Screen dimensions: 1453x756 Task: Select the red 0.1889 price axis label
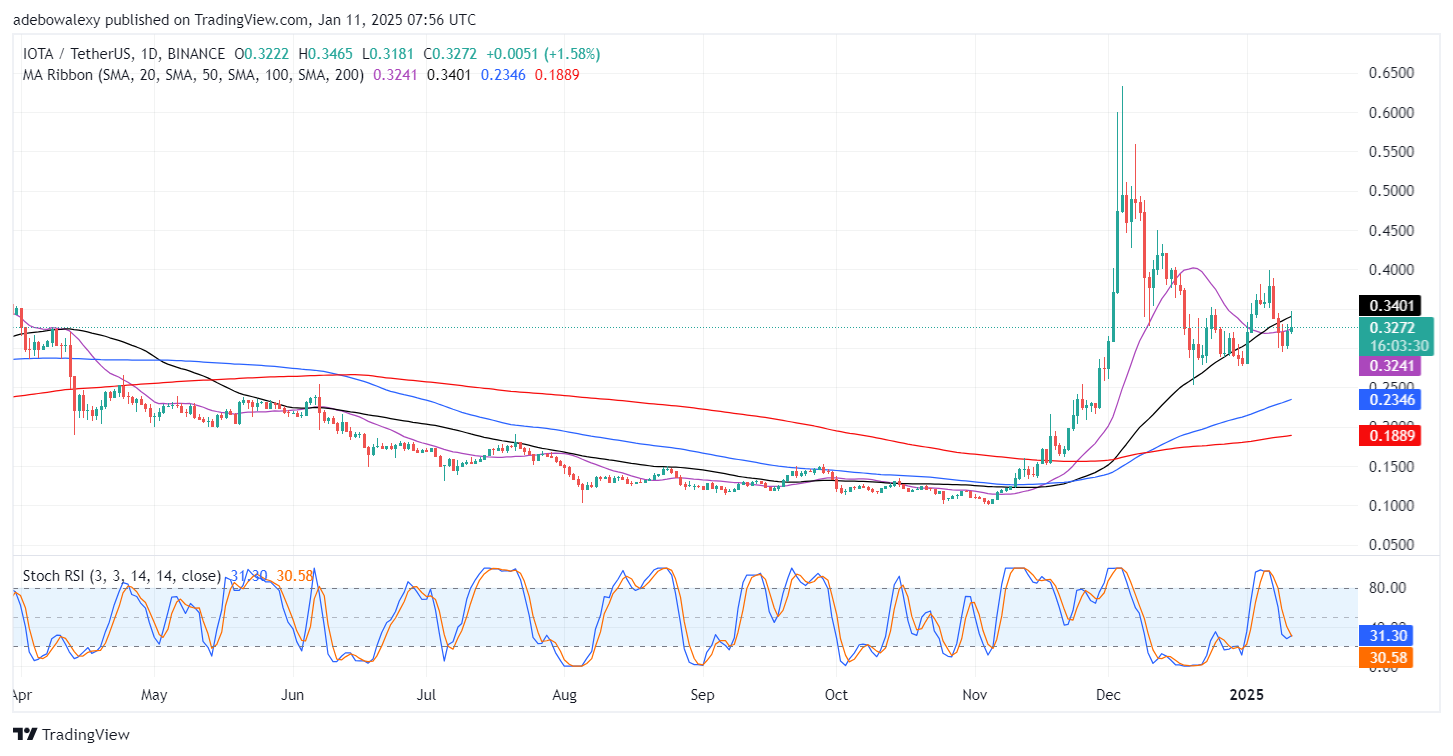click(x=1391, y=435)
